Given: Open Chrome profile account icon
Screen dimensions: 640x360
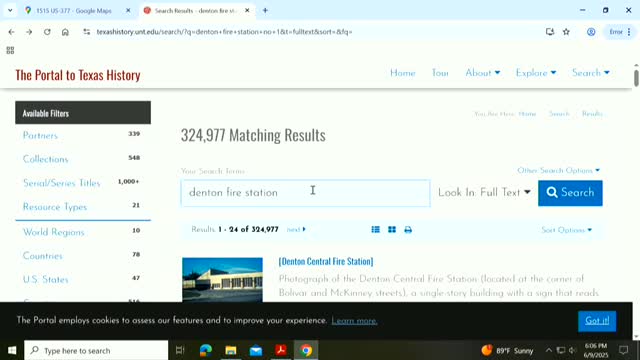Looking at the screenshot, I should [x=591, y=32].
